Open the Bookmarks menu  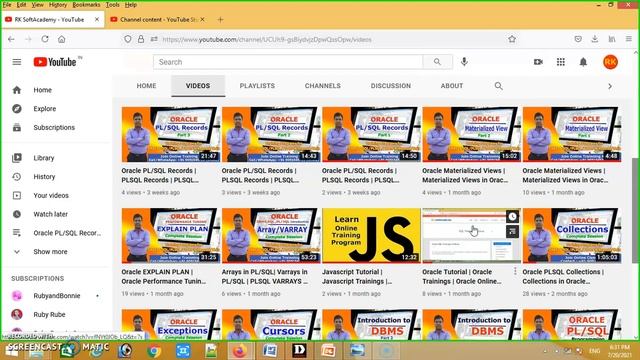pos(86,5)
